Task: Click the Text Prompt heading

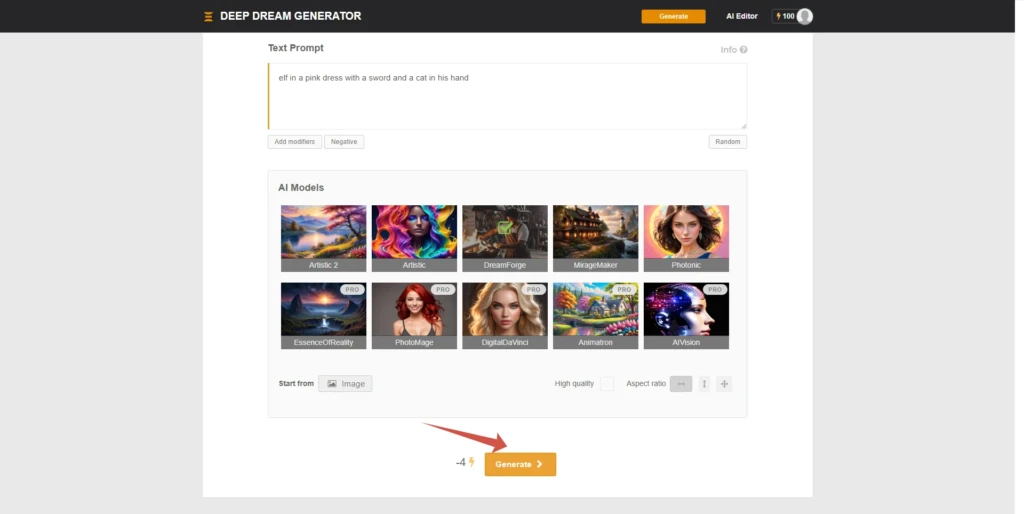Action: point(296,48)
